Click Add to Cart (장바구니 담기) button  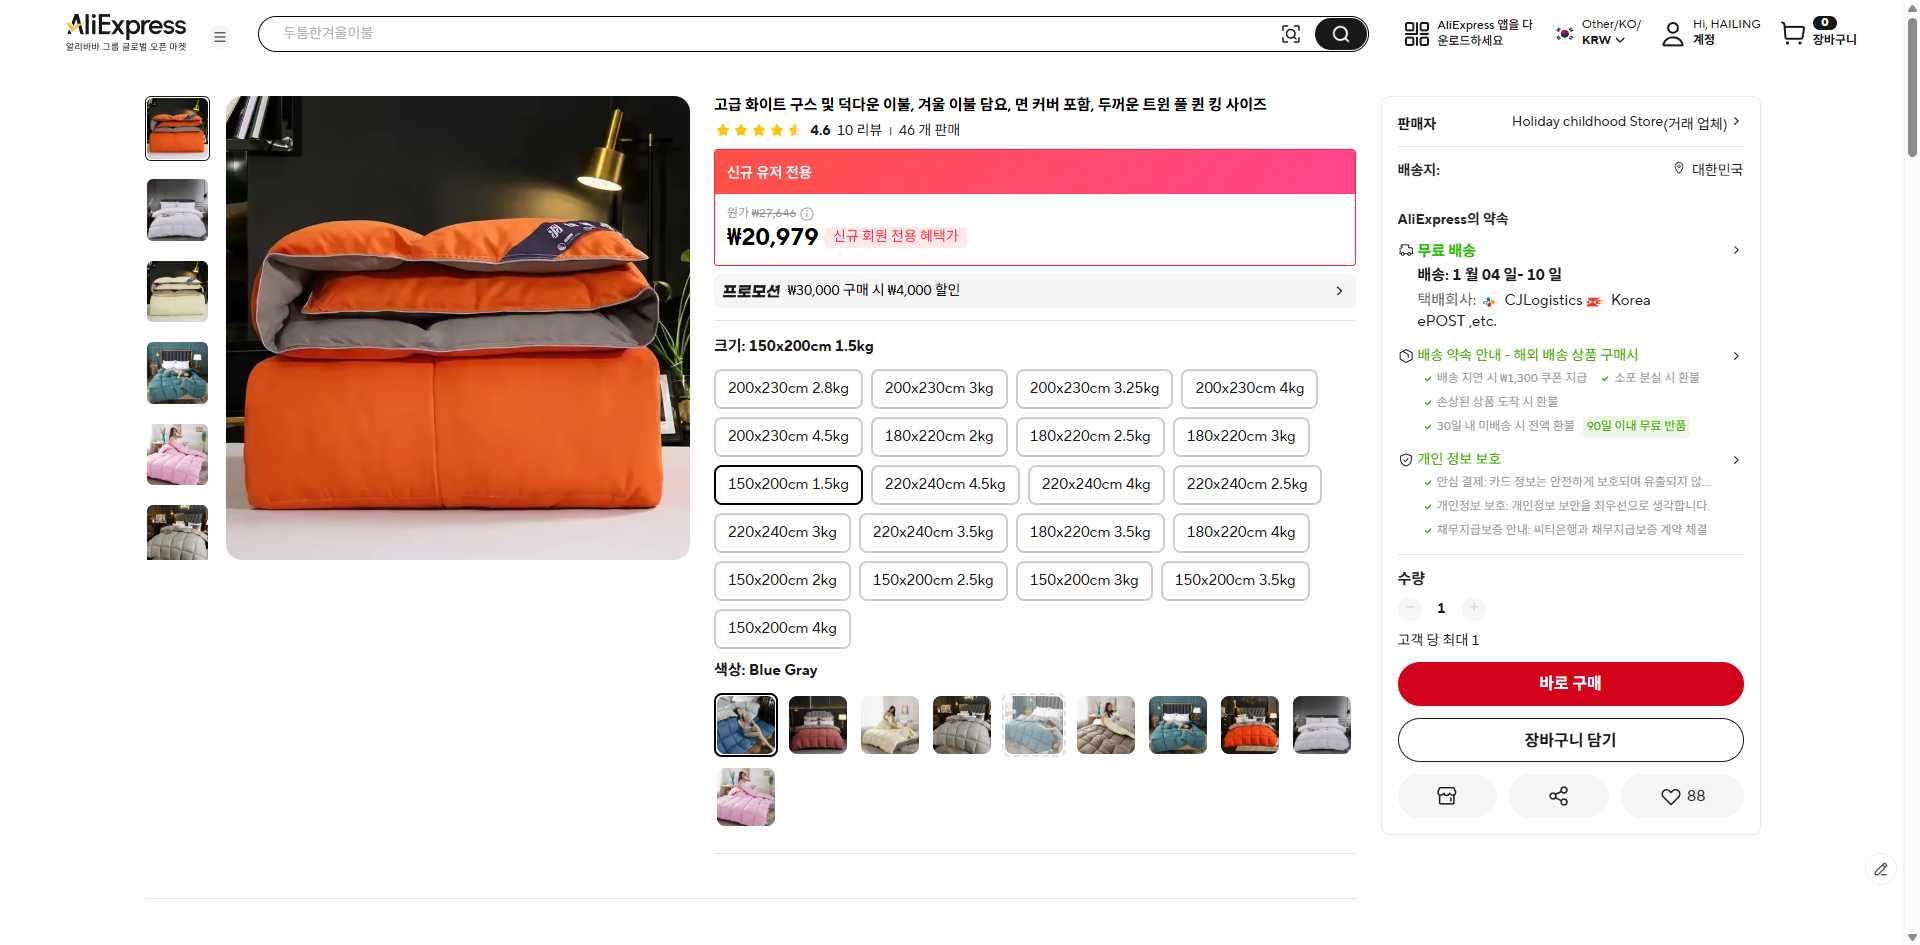point(1570,740)
